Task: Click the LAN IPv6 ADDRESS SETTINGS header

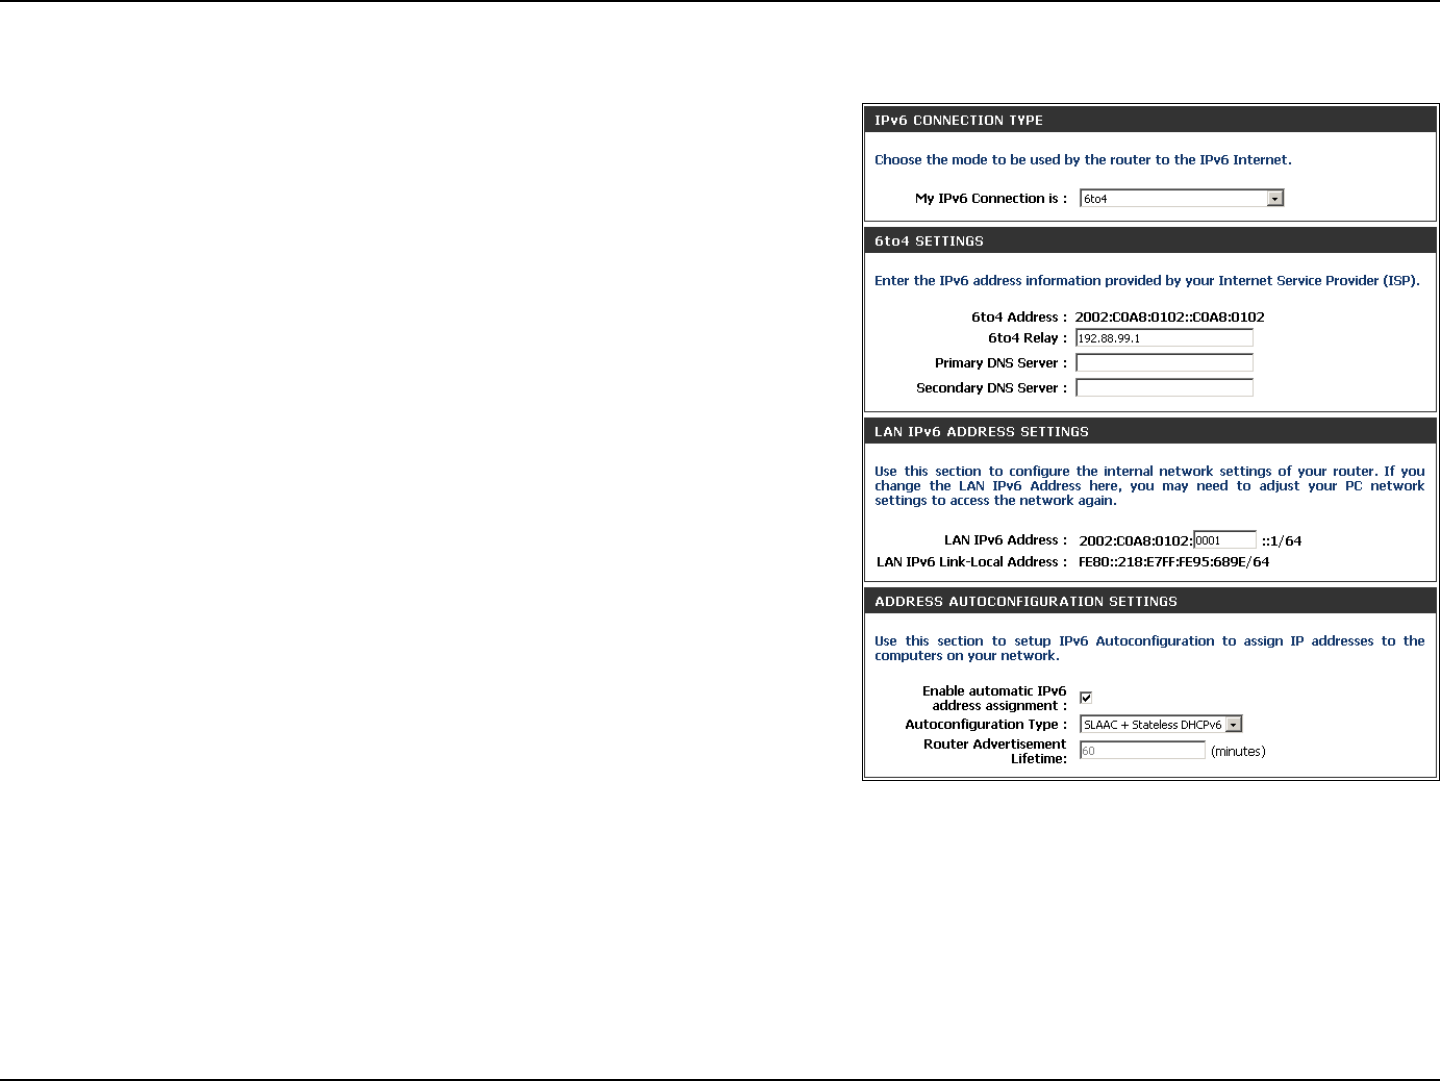Action: 1150,431
